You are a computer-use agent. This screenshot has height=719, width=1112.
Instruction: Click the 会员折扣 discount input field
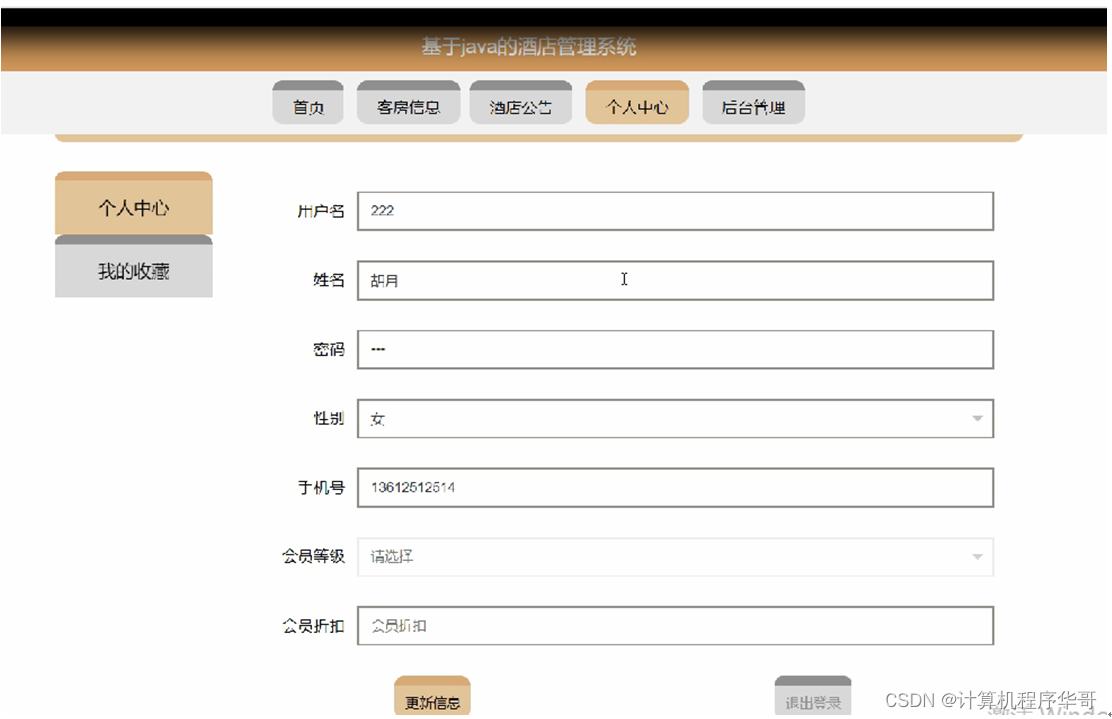pyautogui.click(x=675, y=625)
